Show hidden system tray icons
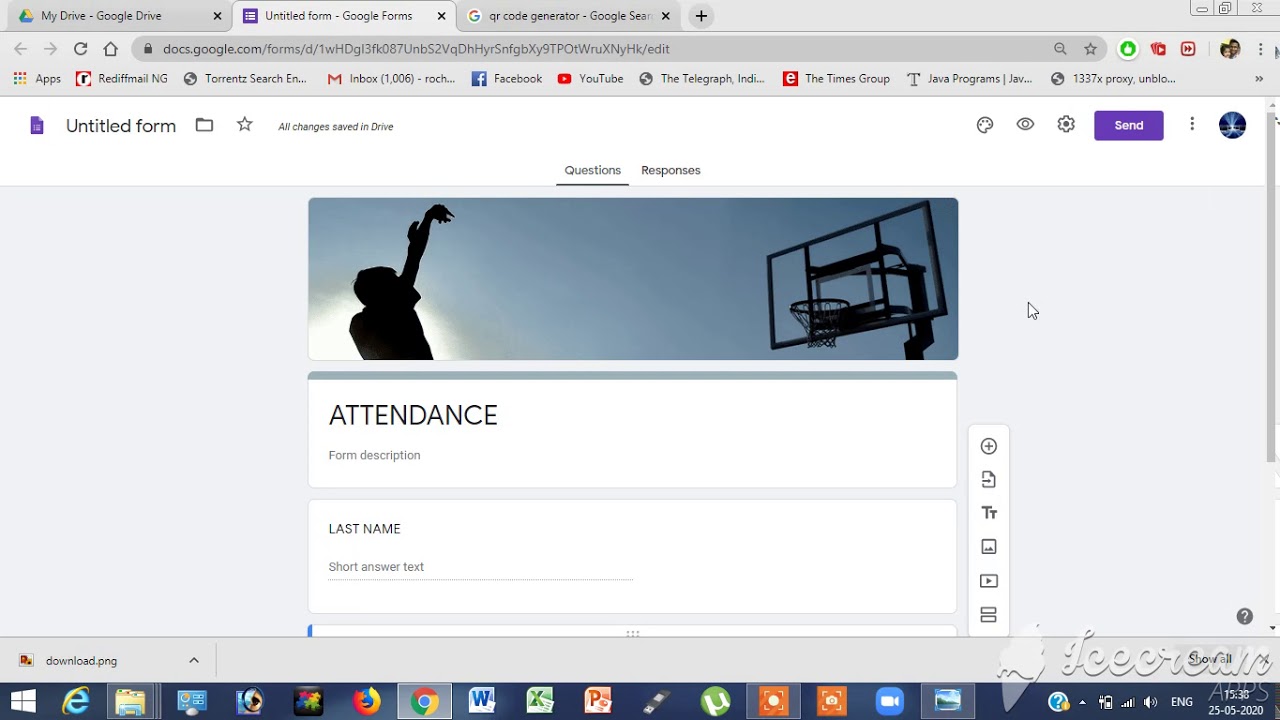Screen dimensions: 1280x720 1083,702
